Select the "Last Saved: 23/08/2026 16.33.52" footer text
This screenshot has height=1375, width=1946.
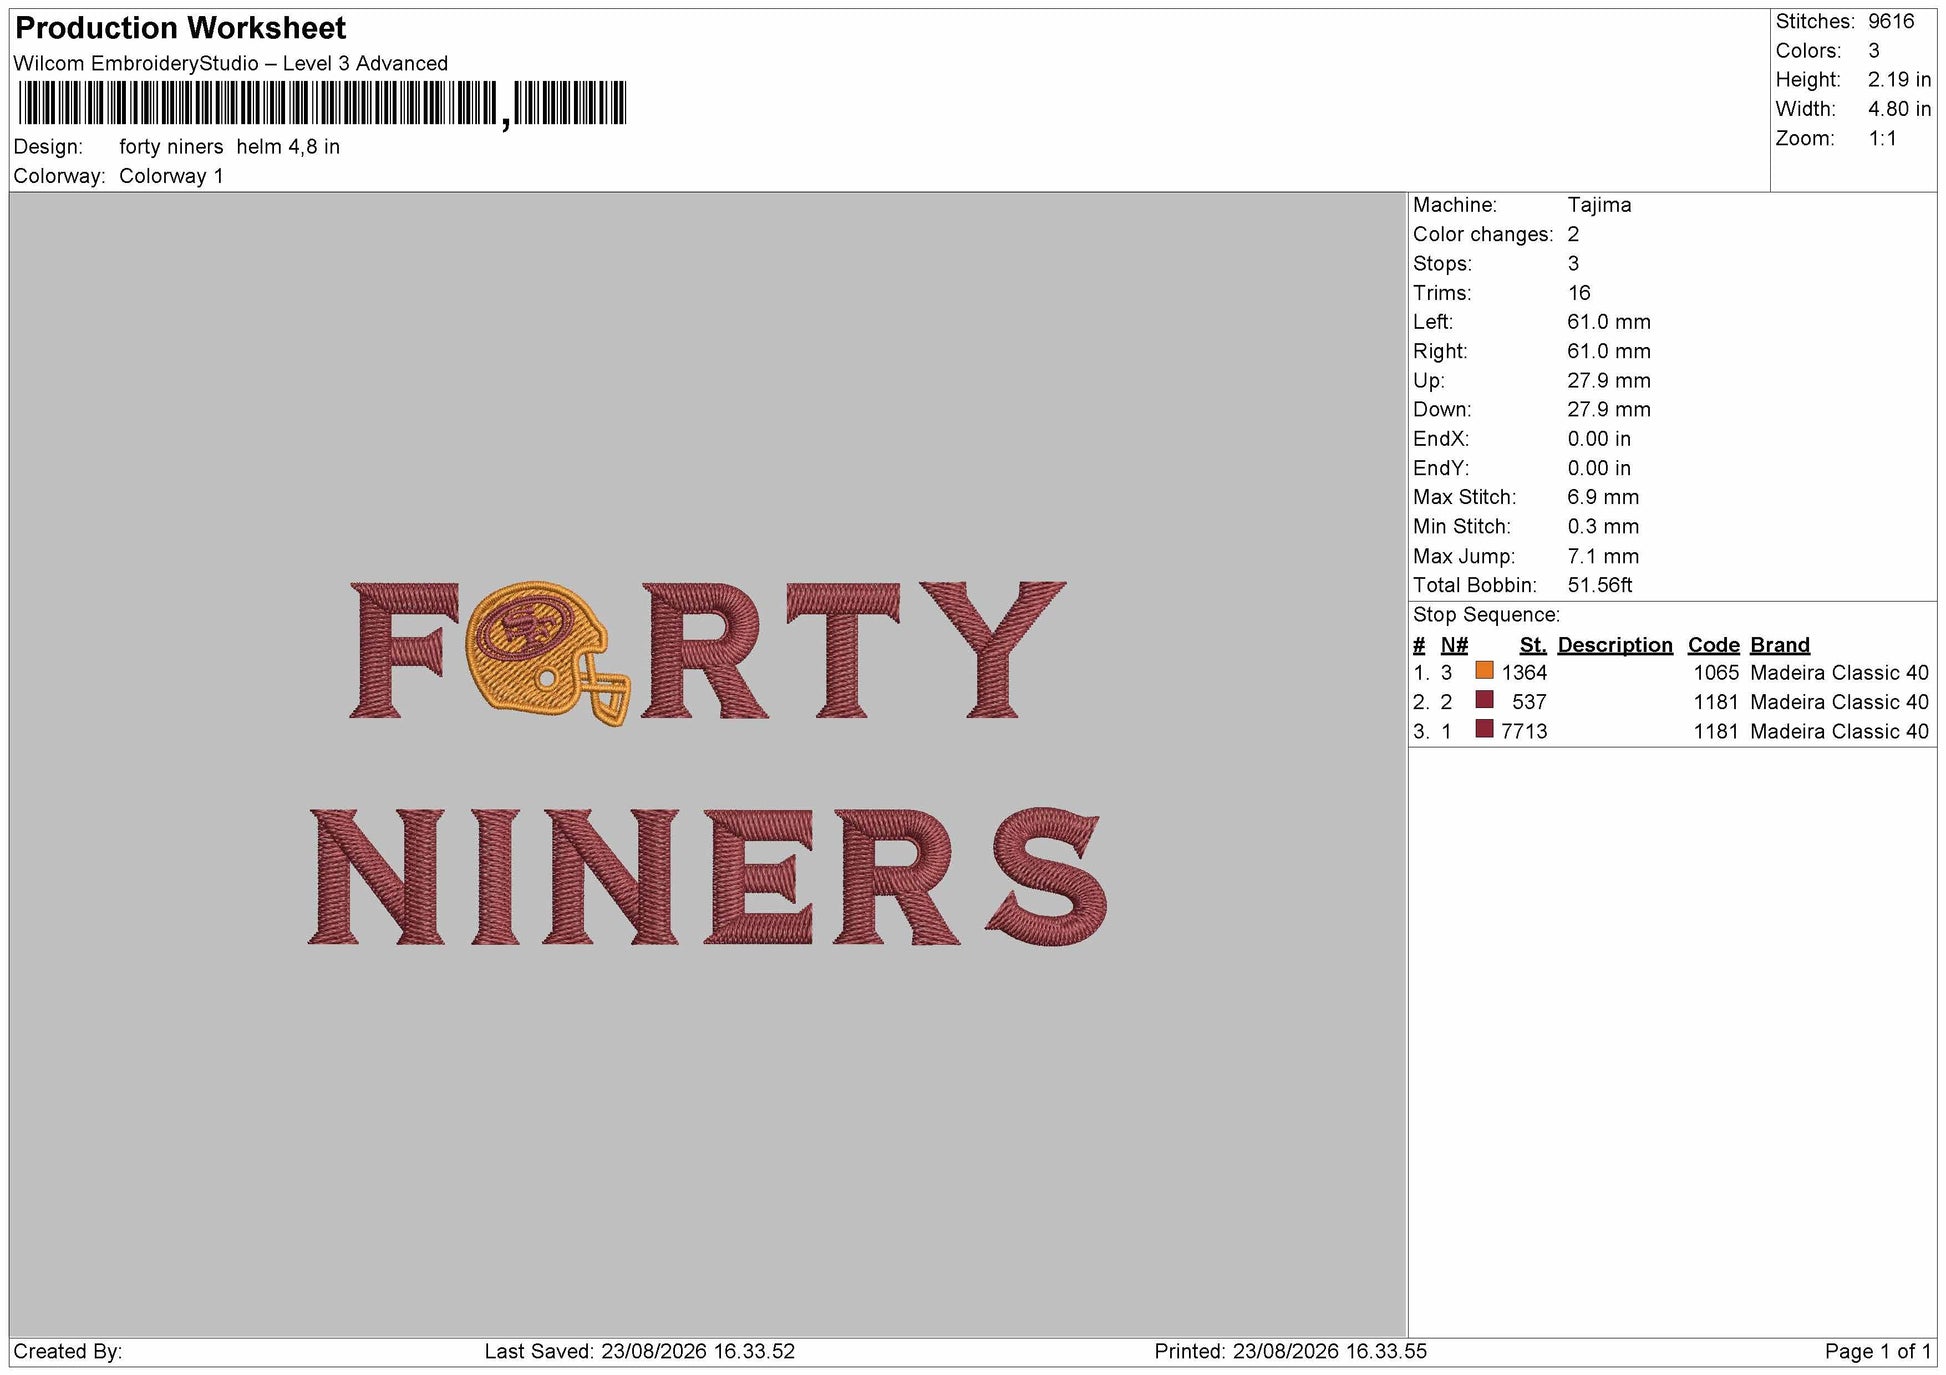pos(640,1352)
